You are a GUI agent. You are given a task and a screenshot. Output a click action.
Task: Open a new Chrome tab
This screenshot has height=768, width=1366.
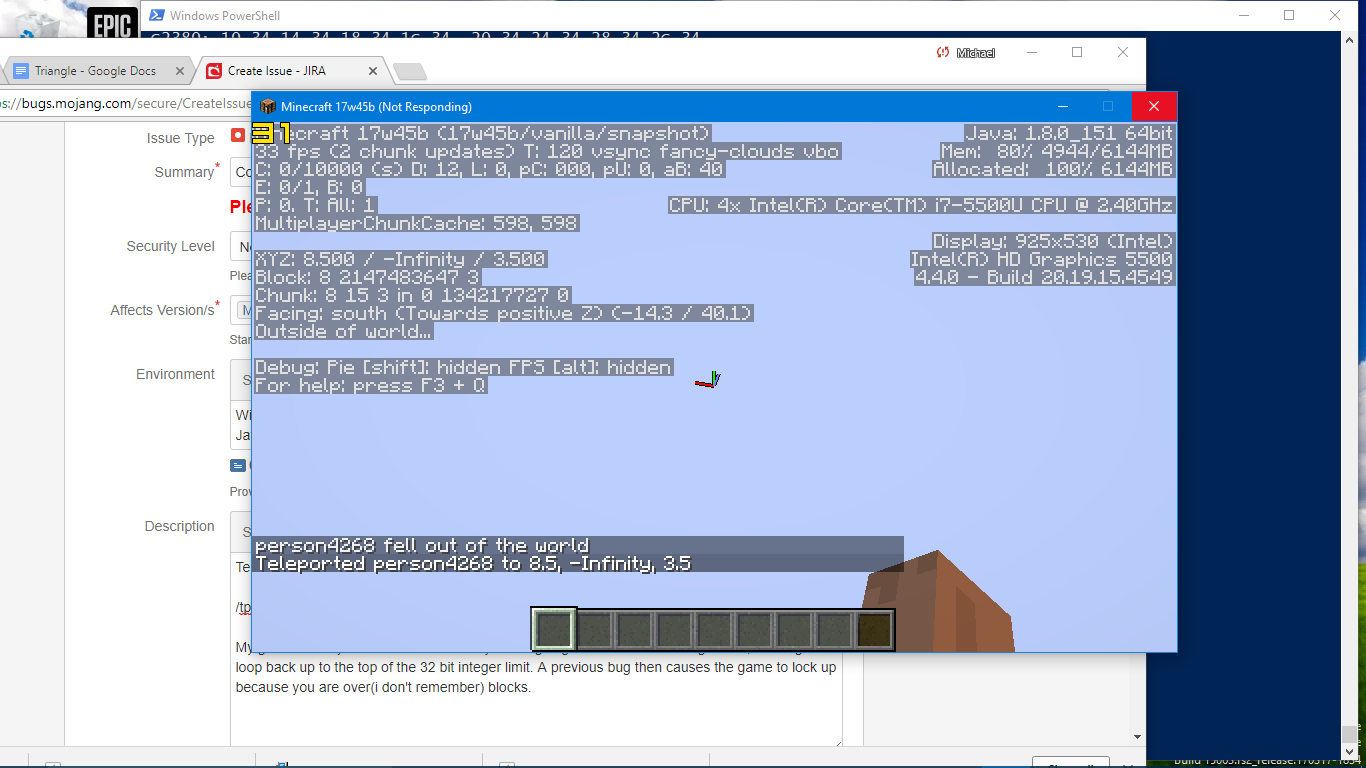(x=410, y=71)
